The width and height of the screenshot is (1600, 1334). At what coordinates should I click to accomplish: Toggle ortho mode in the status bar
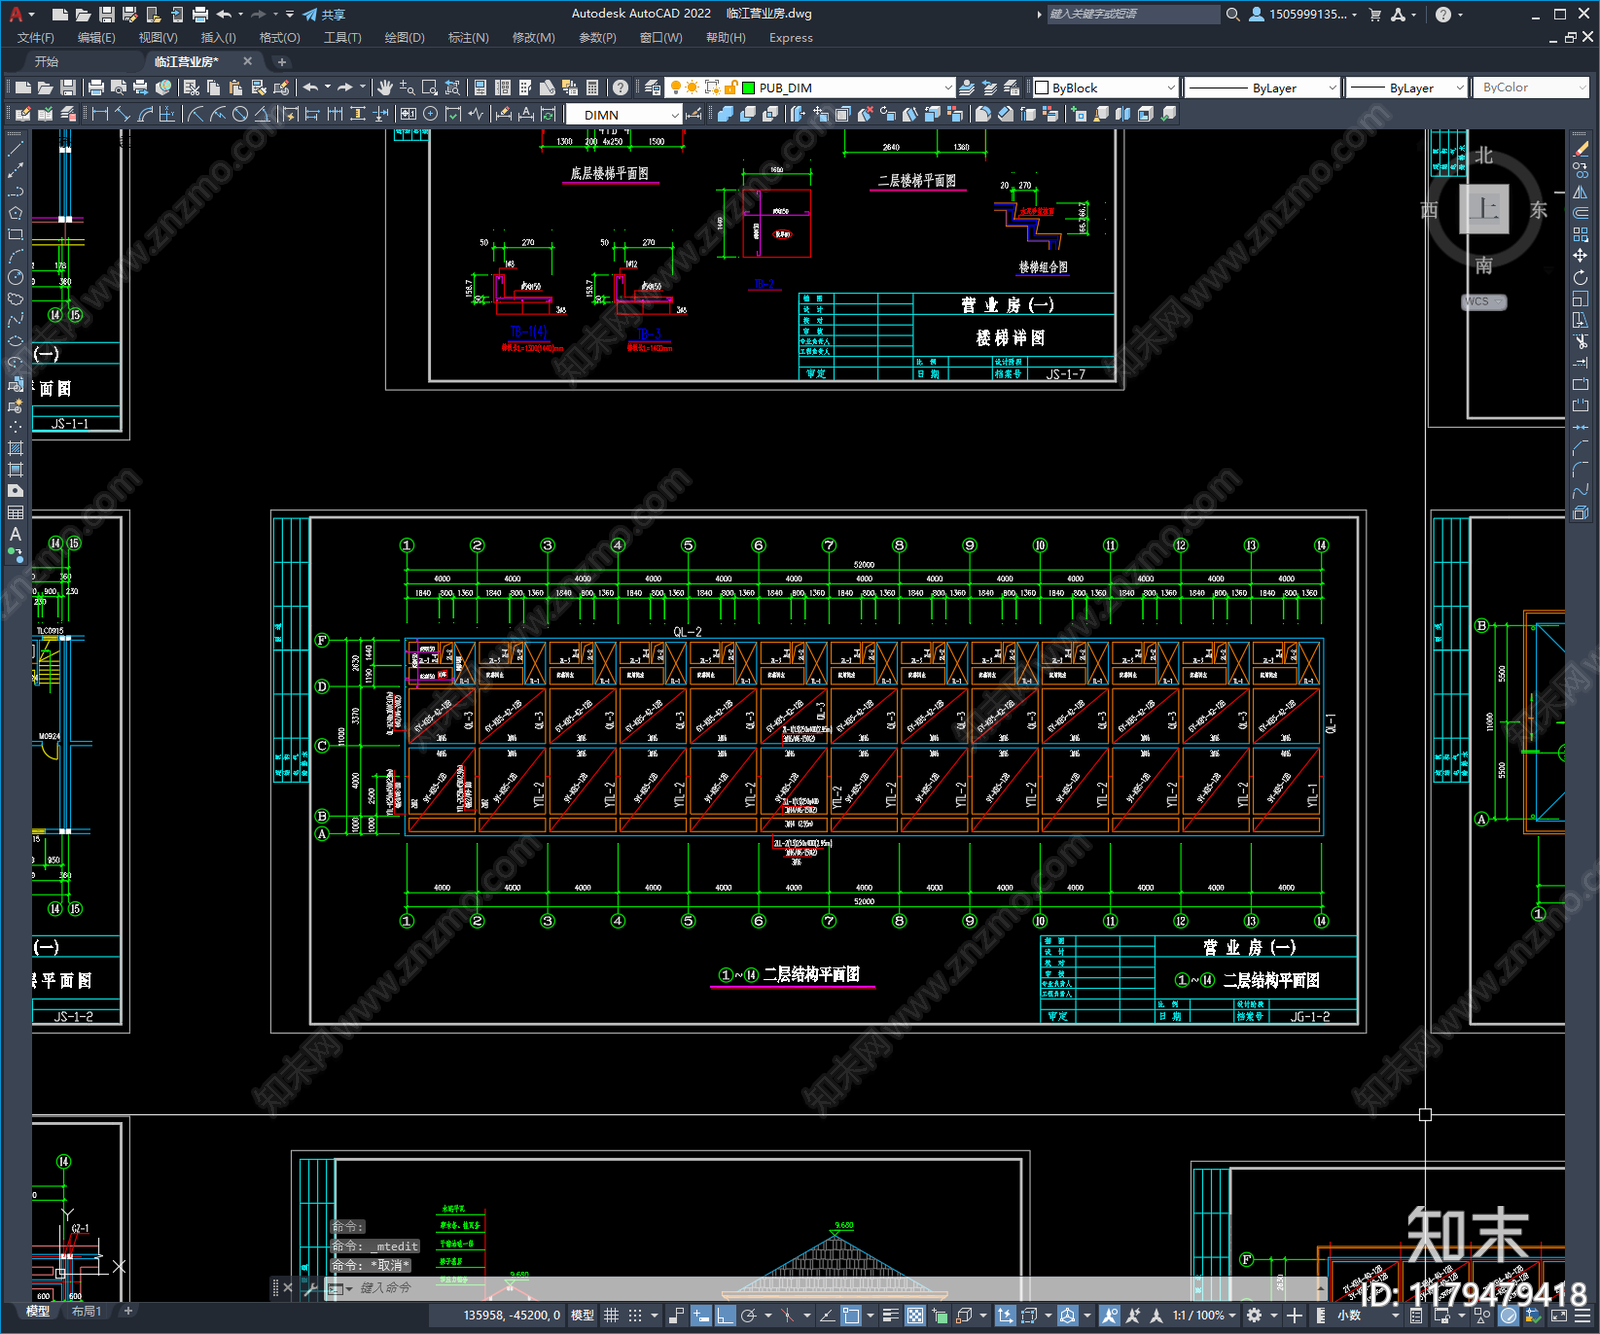725,1315
